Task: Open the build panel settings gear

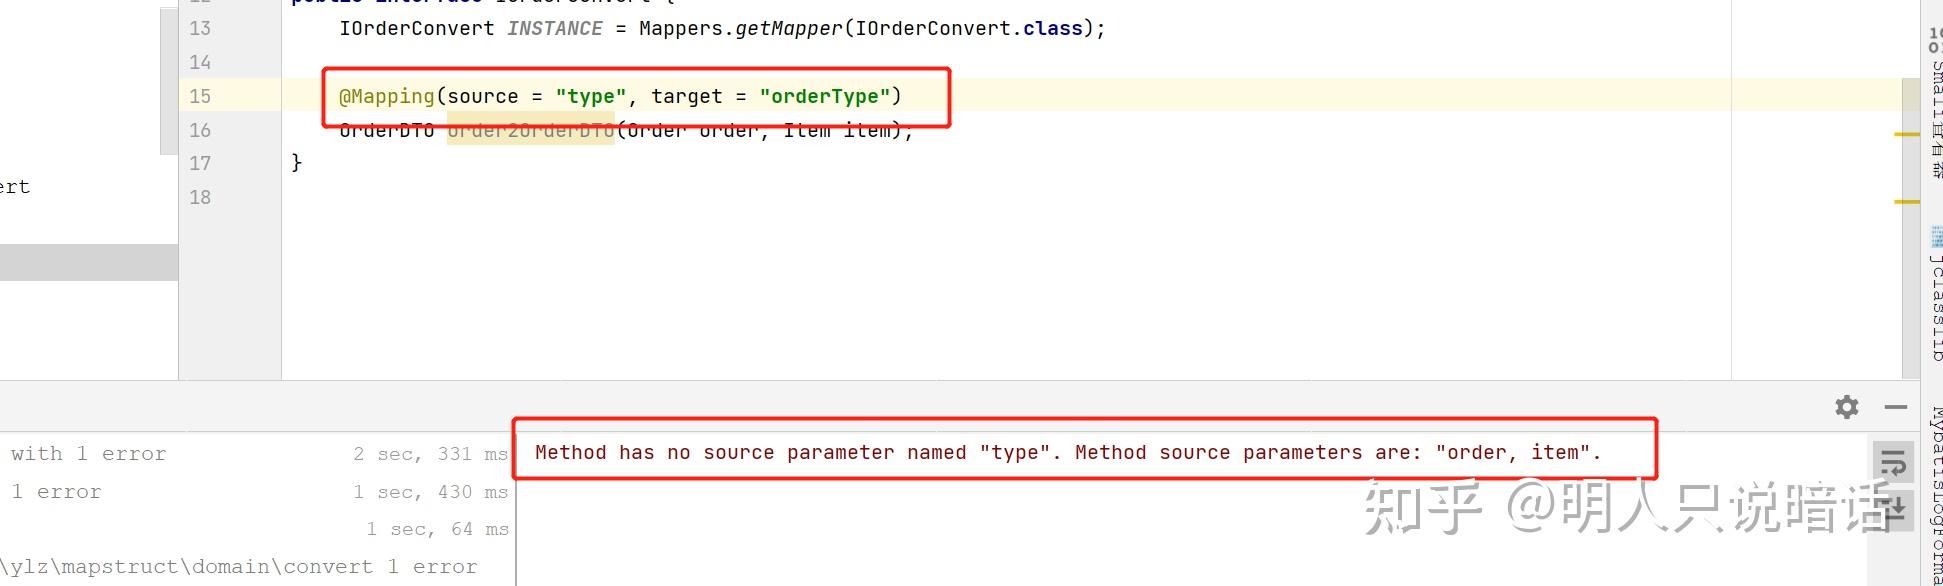Action: (x=1846, y=407)
